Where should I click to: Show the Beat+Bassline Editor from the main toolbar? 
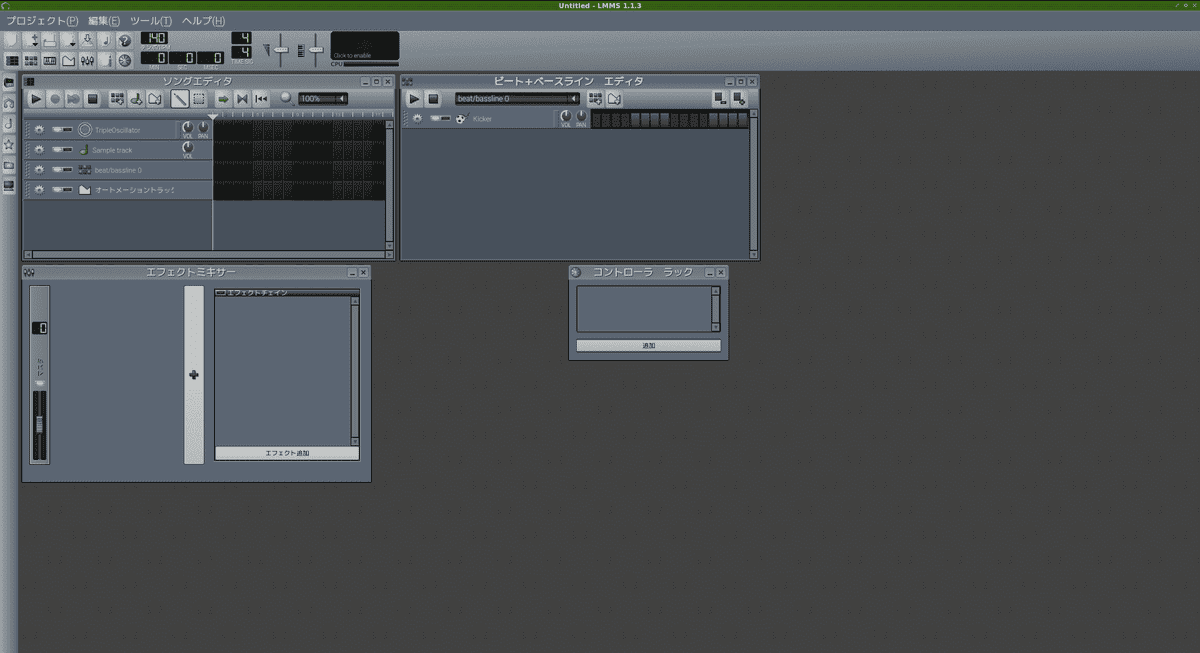pos(31,61)
